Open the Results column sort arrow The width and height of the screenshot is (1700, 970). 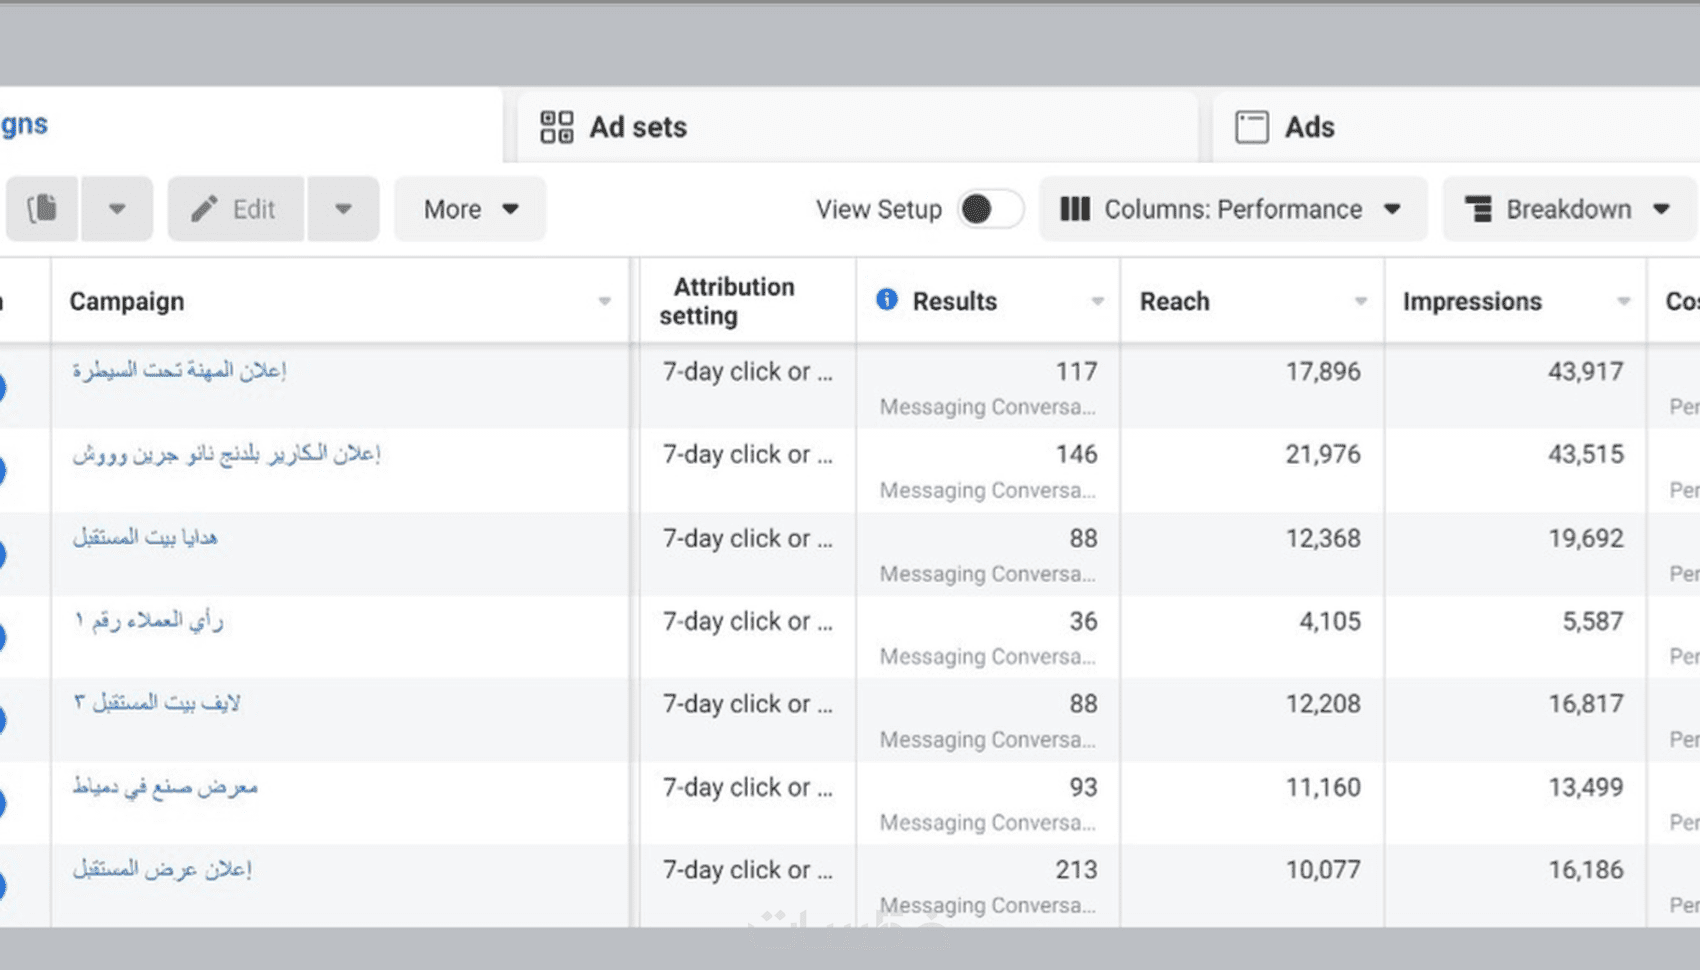click(x=1097, y=301)
